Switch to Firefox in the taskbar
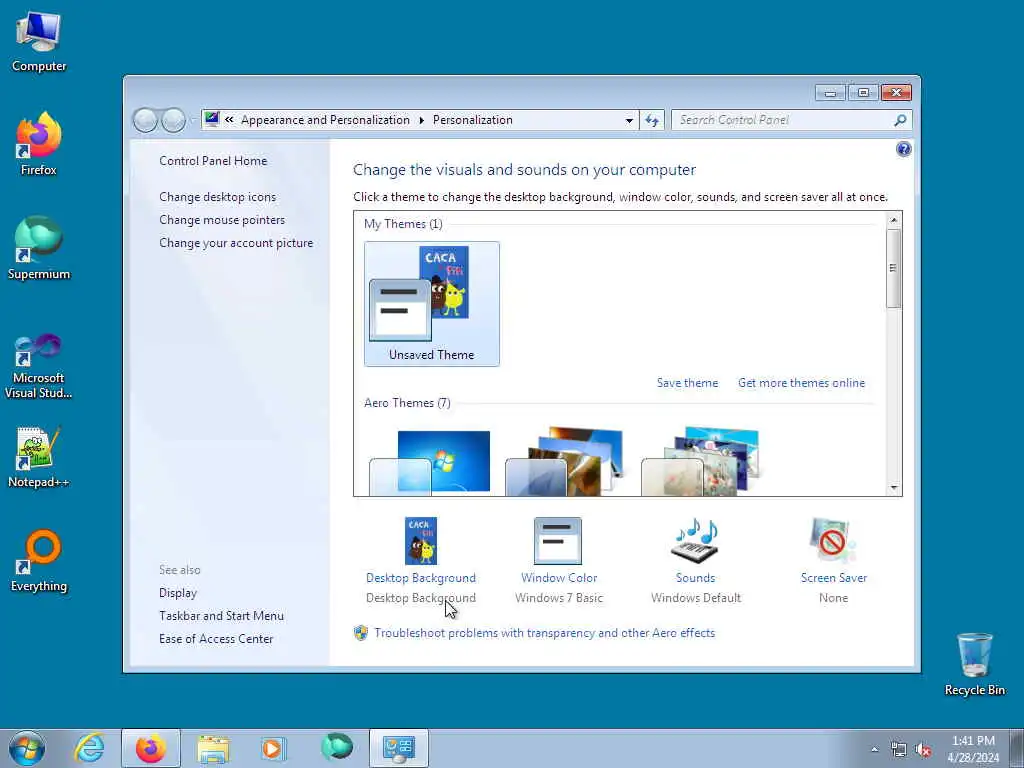Screen dimensions: 1024x768 pyautogui.click(x=151, y=748)
